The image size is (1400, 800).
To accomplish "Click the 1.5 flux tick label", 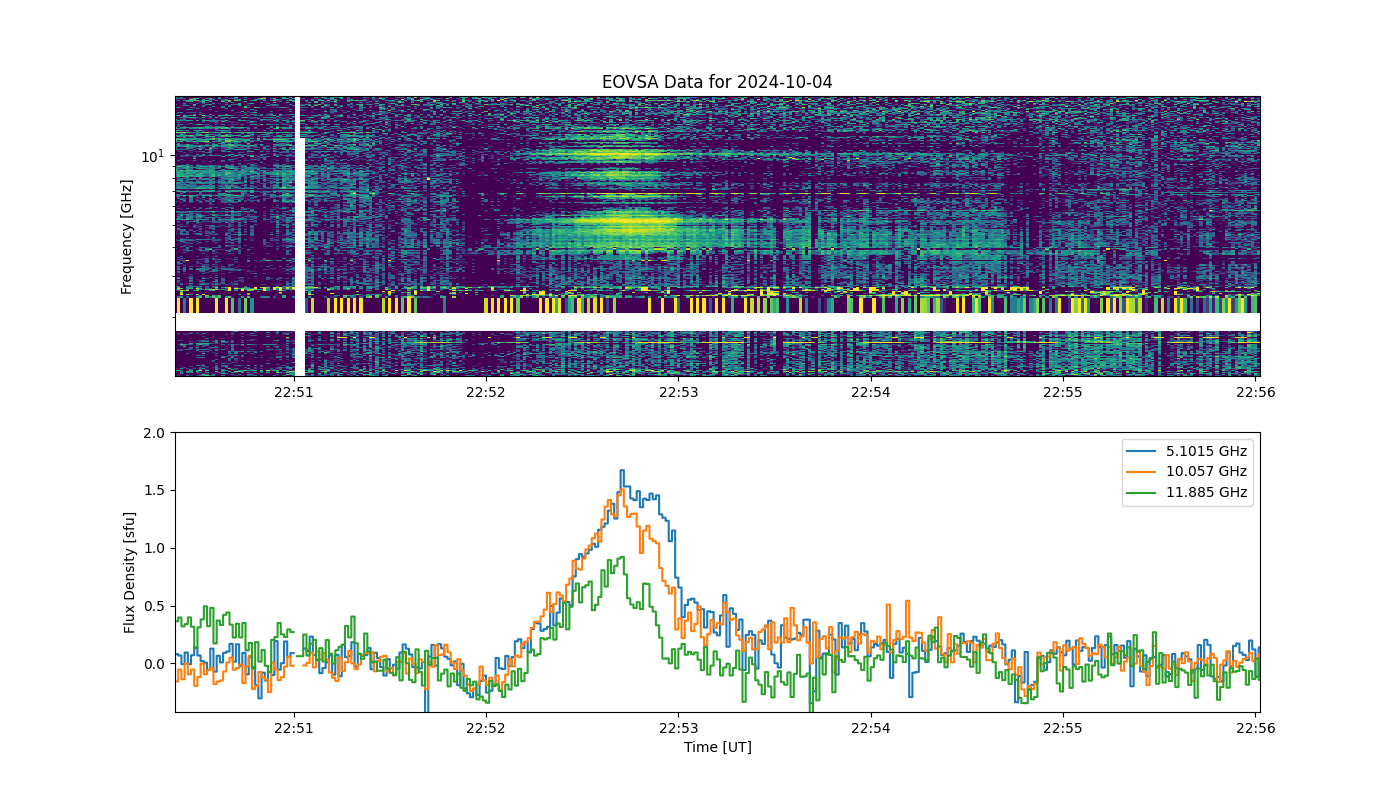I will click(x=154, y=491).
